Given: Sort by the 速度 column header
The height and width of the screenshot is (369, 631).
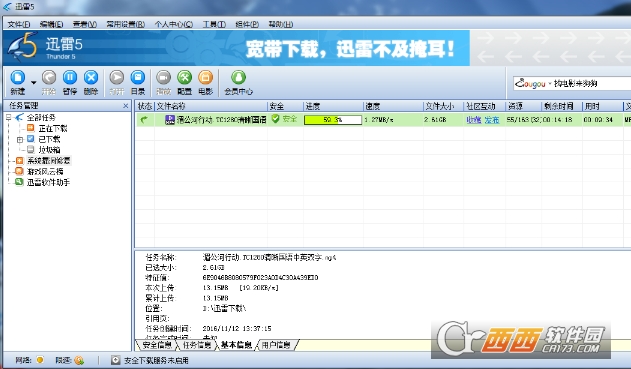Looking at the screenshot, I should (x=393, y=106).
